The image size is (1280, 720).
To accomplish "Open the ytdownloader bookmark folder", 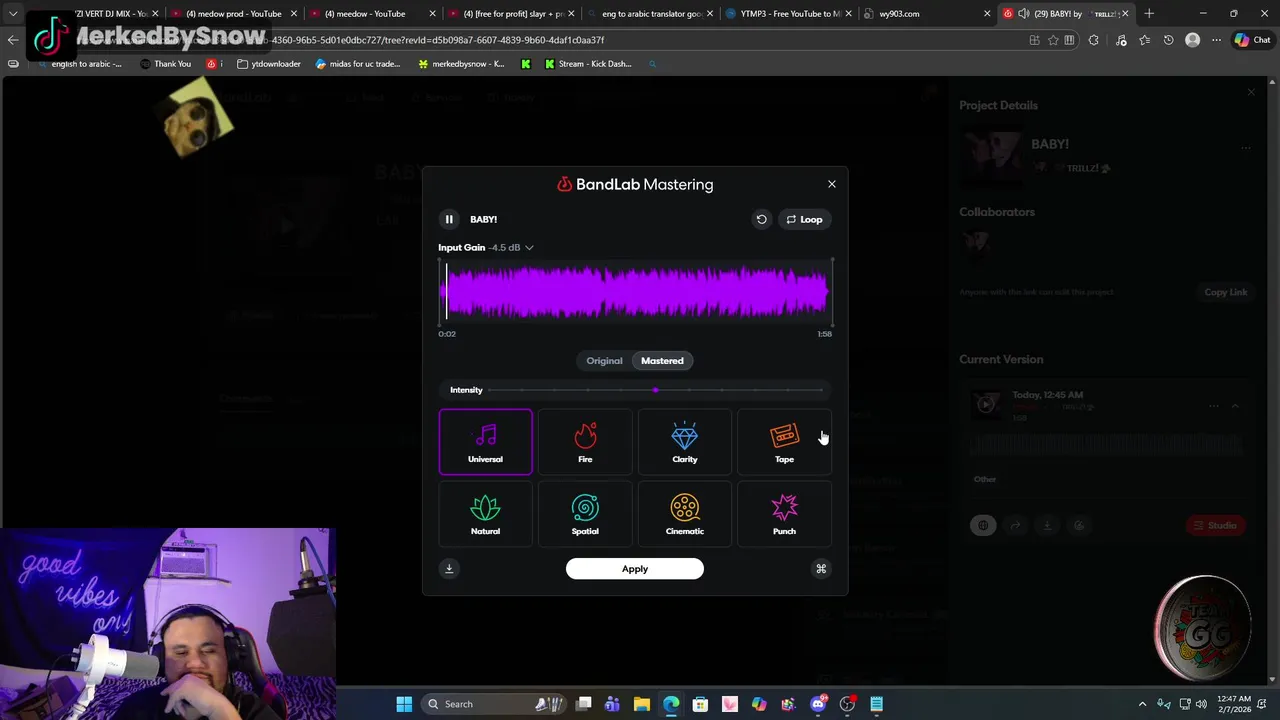I will 269,64.
